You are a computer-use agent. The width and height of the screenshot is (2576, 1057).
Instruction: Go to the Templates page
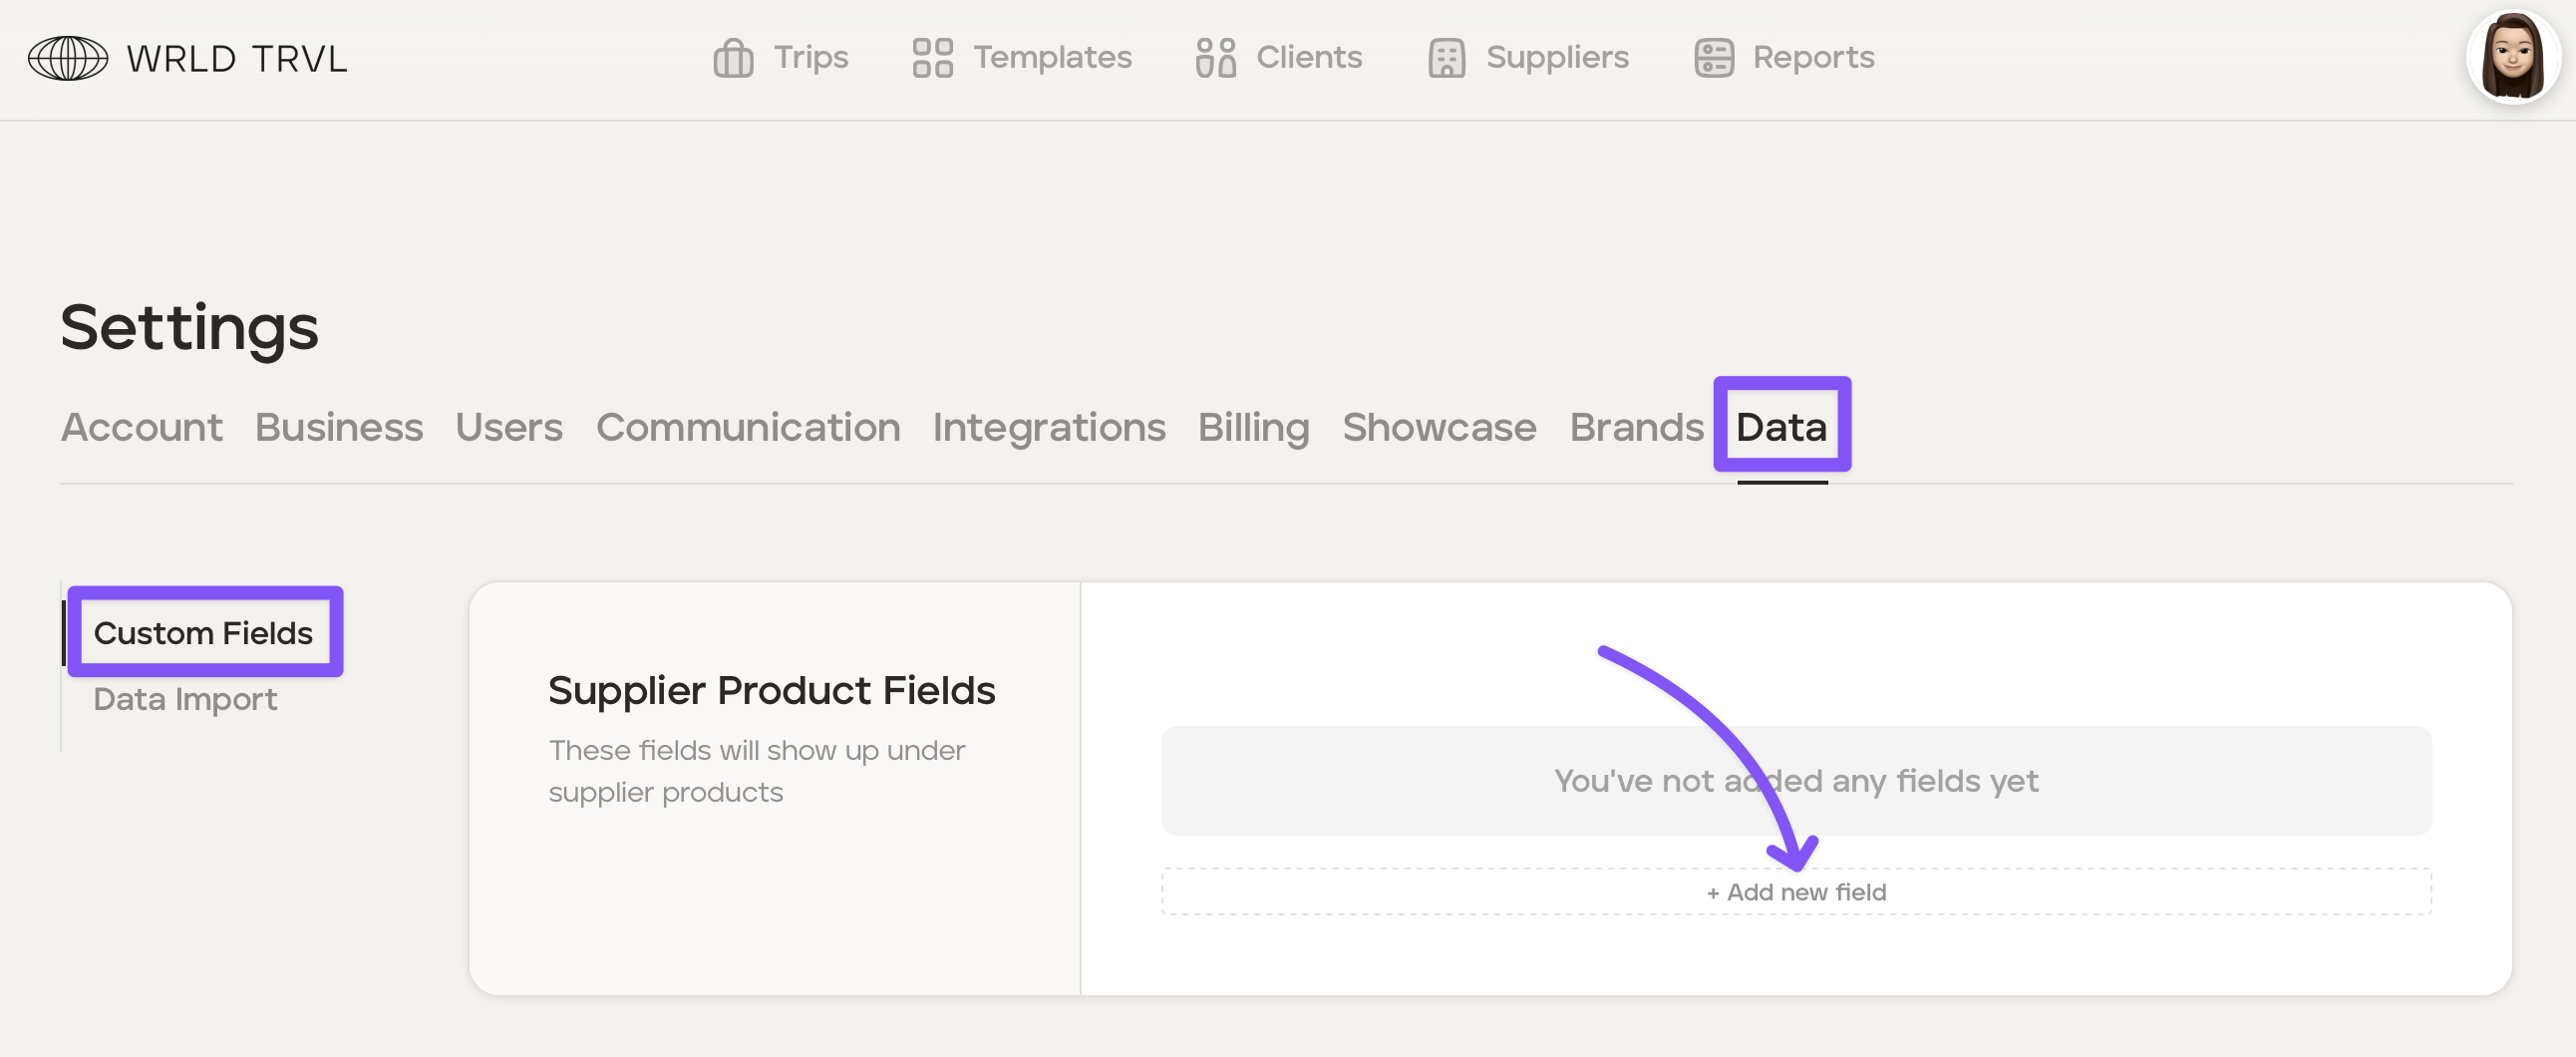point(1052,58)
